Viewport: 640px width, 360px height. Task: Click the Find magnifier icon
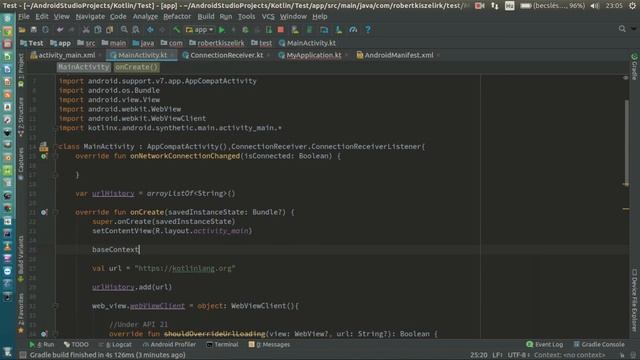click(x=124, y=29)
